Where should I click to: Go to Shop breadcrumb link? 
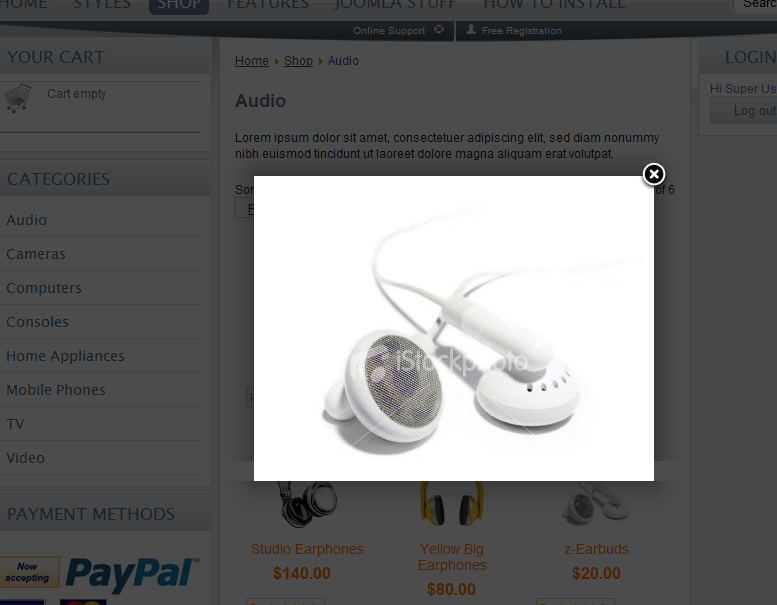click(x=298, y=61)
